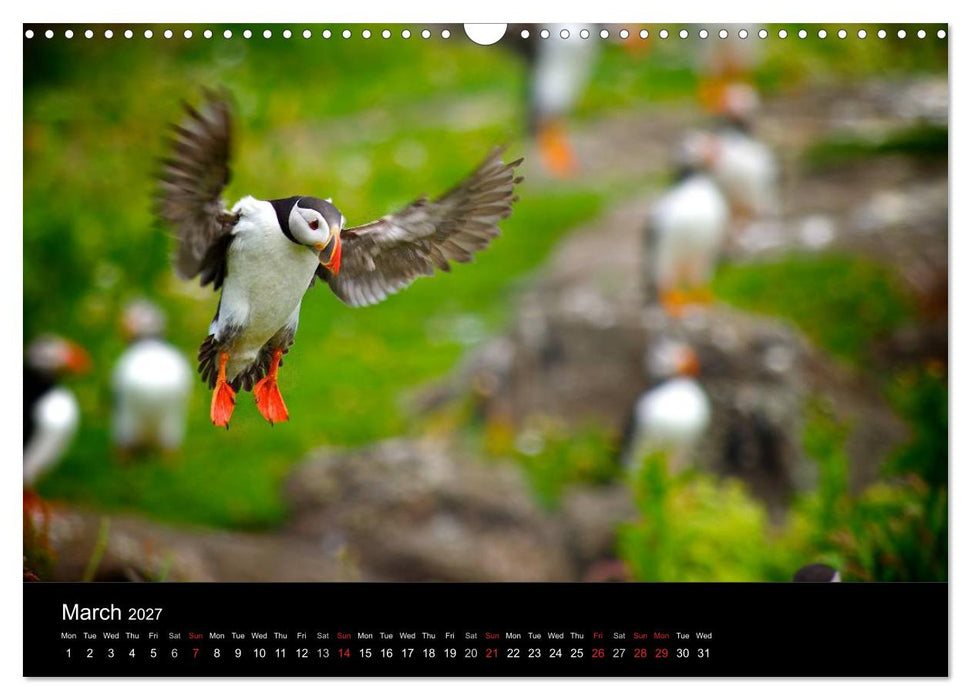This screenshot has width=971, height=700.
Task: Click date 16 in the calendar
Action: 386,653
